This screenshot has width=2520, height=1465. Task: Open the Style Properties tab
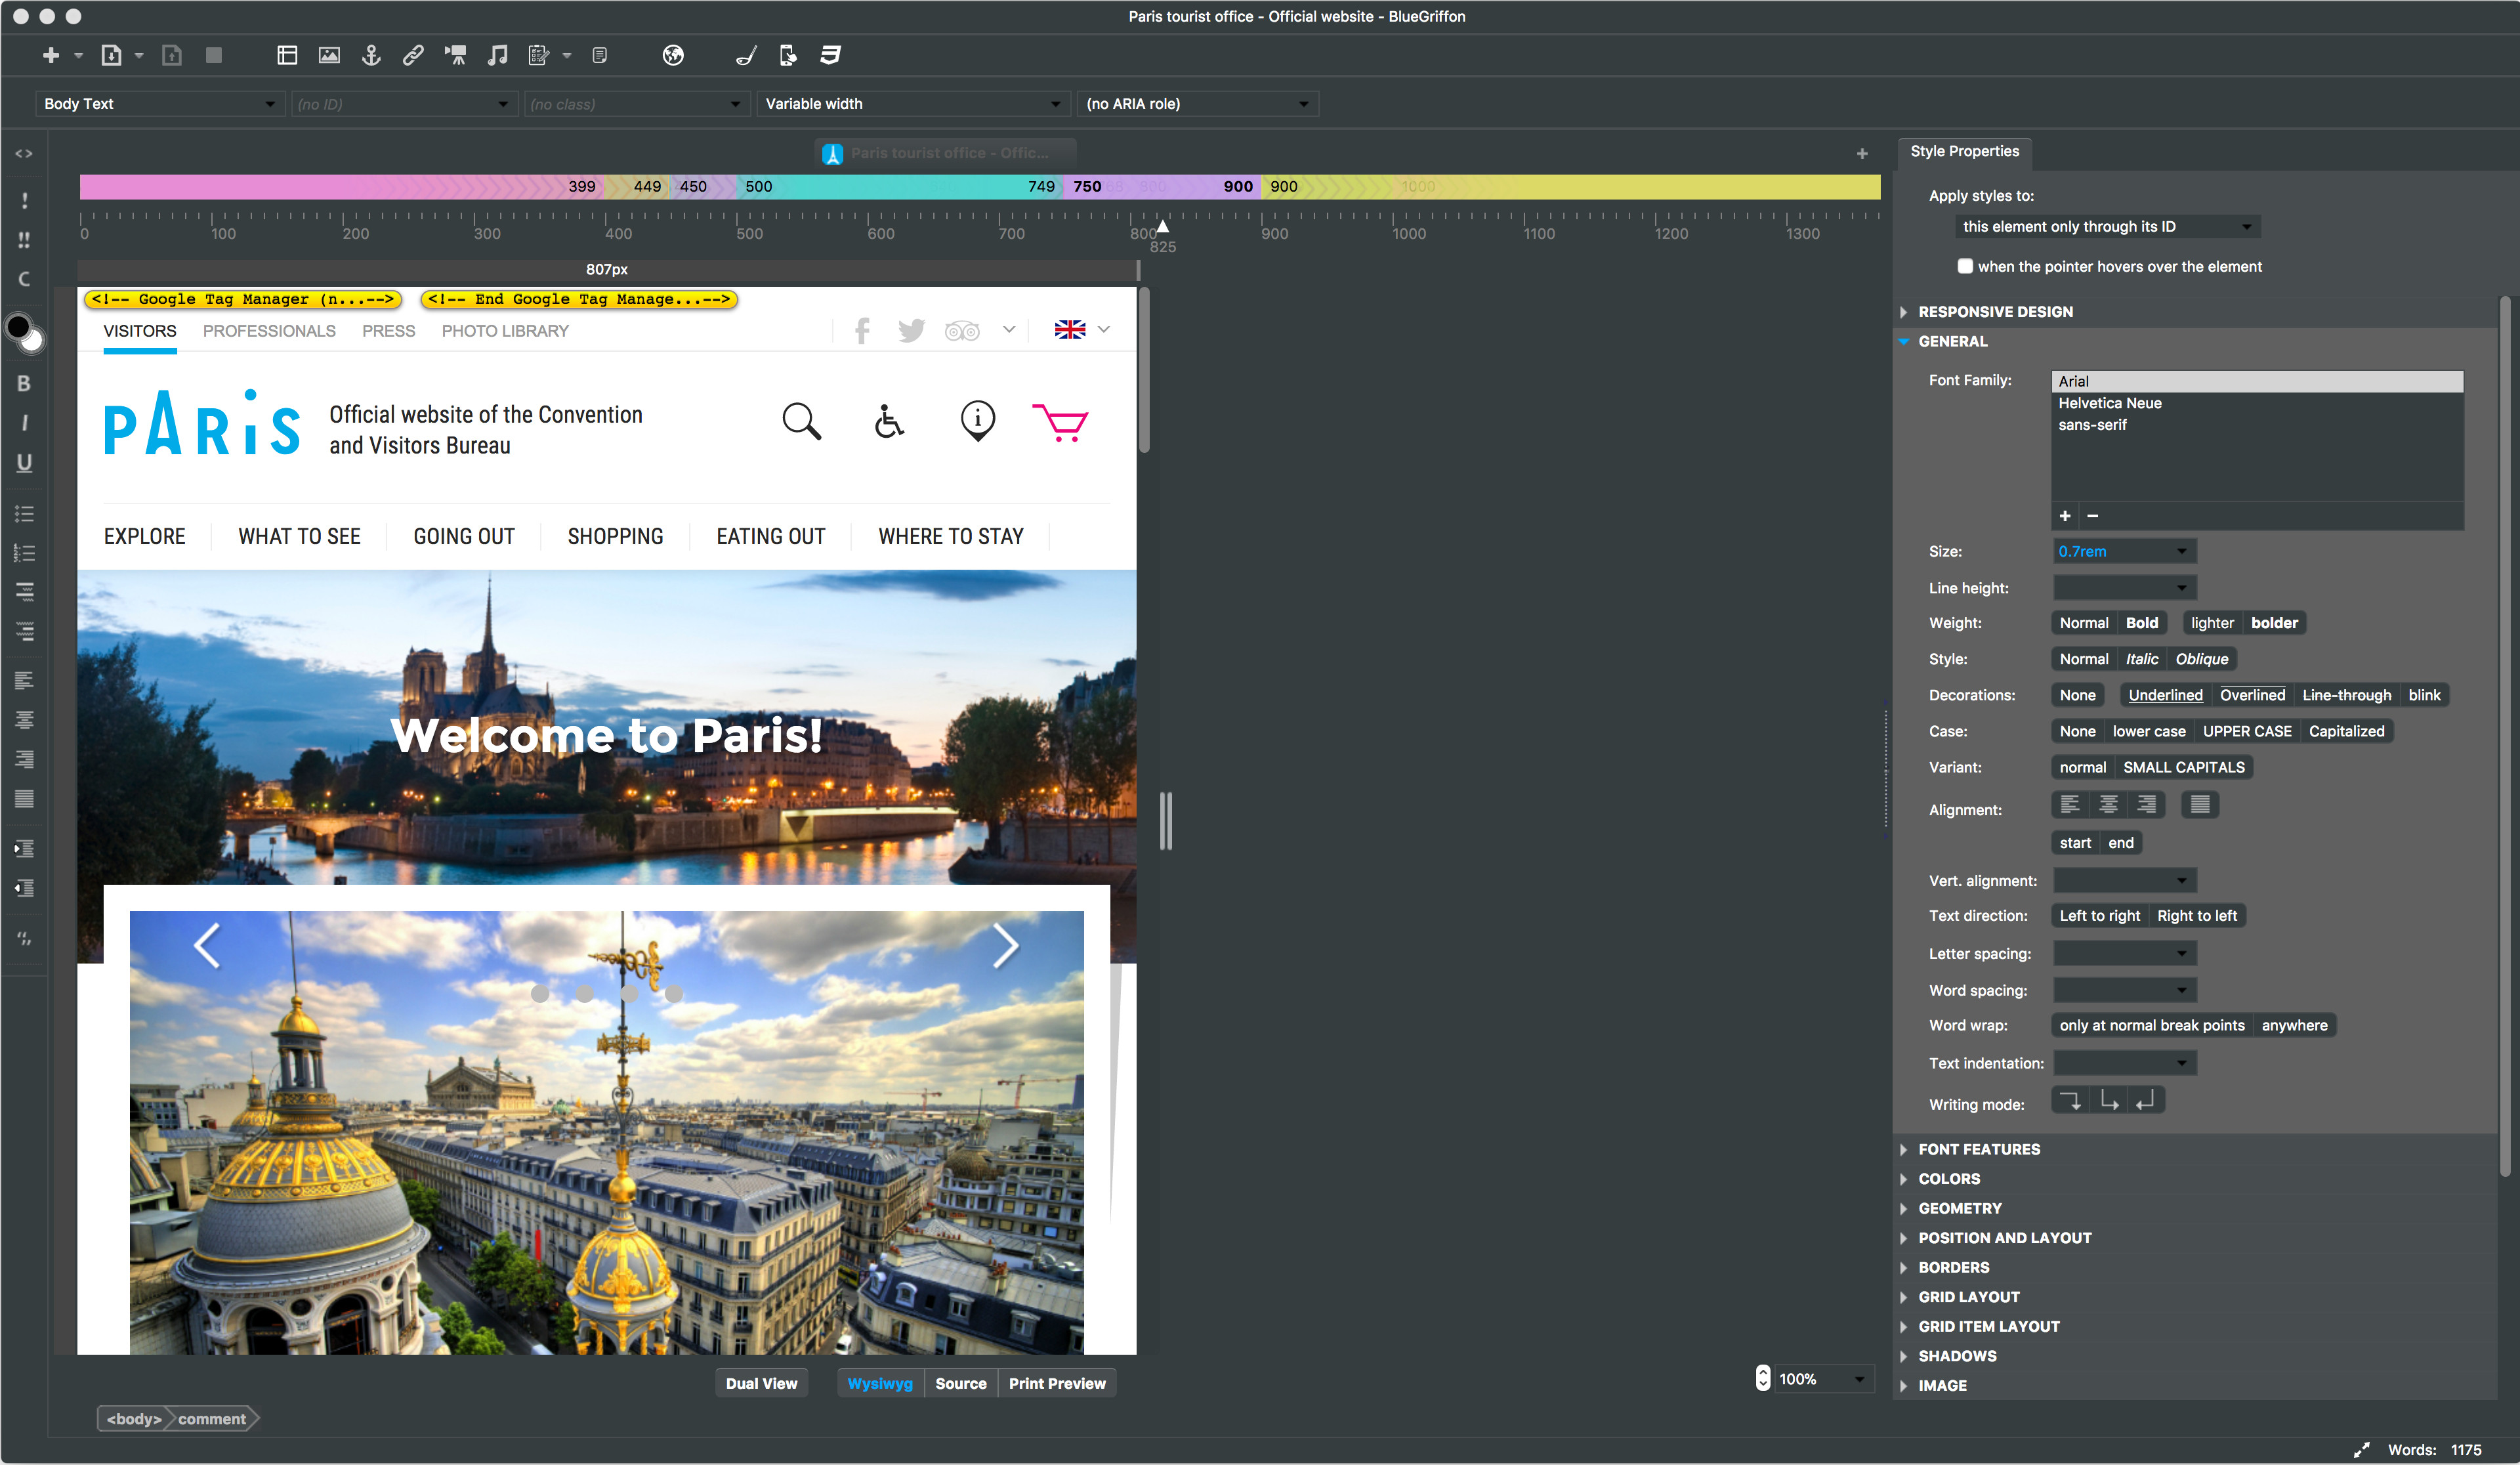[x=1964, y=152]
